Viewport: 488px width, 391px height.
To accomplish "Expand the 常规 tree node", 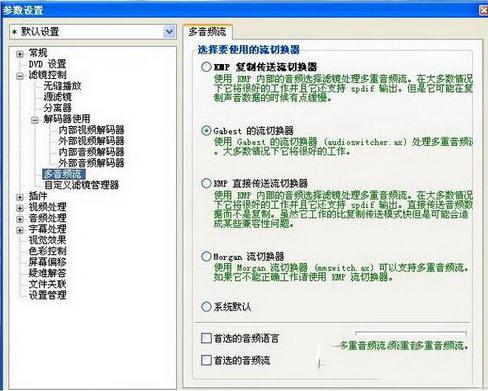I will 20,54.
